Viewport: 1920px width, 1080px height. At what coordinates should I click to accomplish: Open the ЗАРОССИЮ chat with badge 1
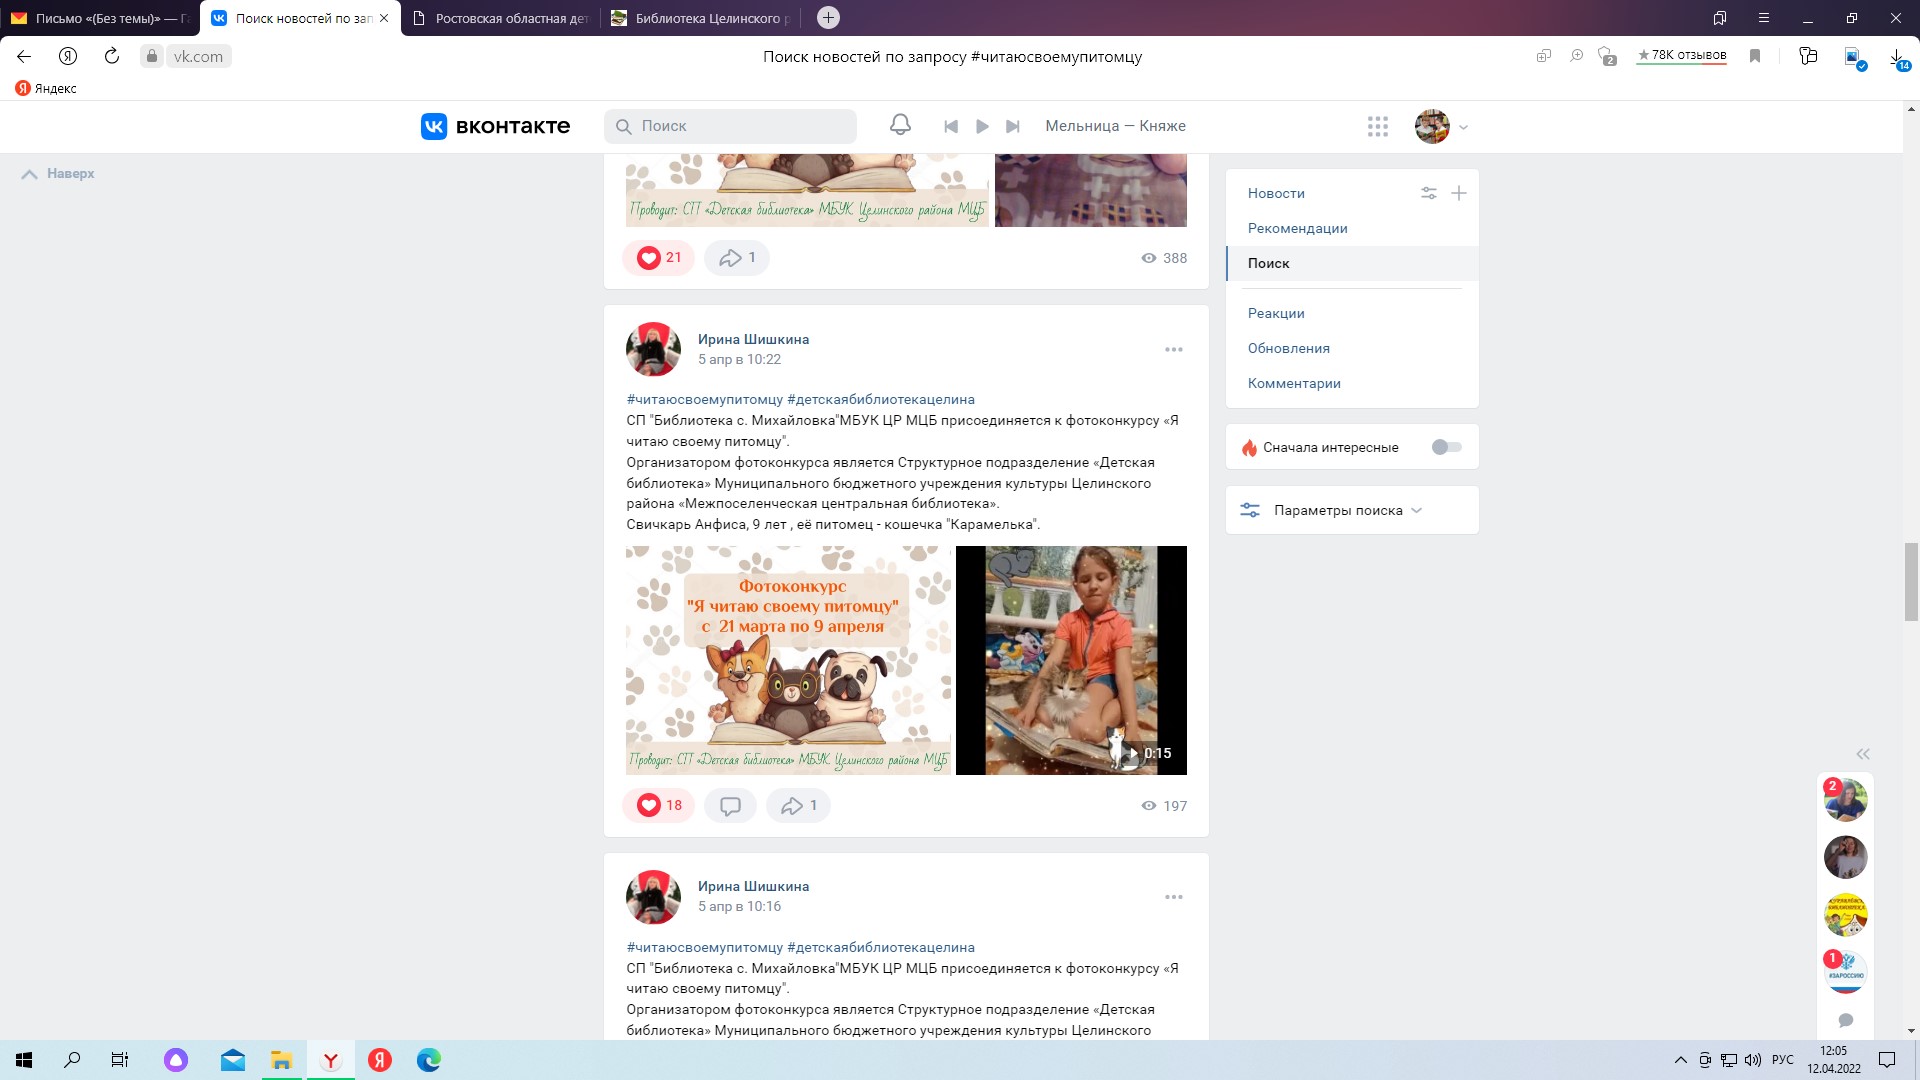(1845, 971)
